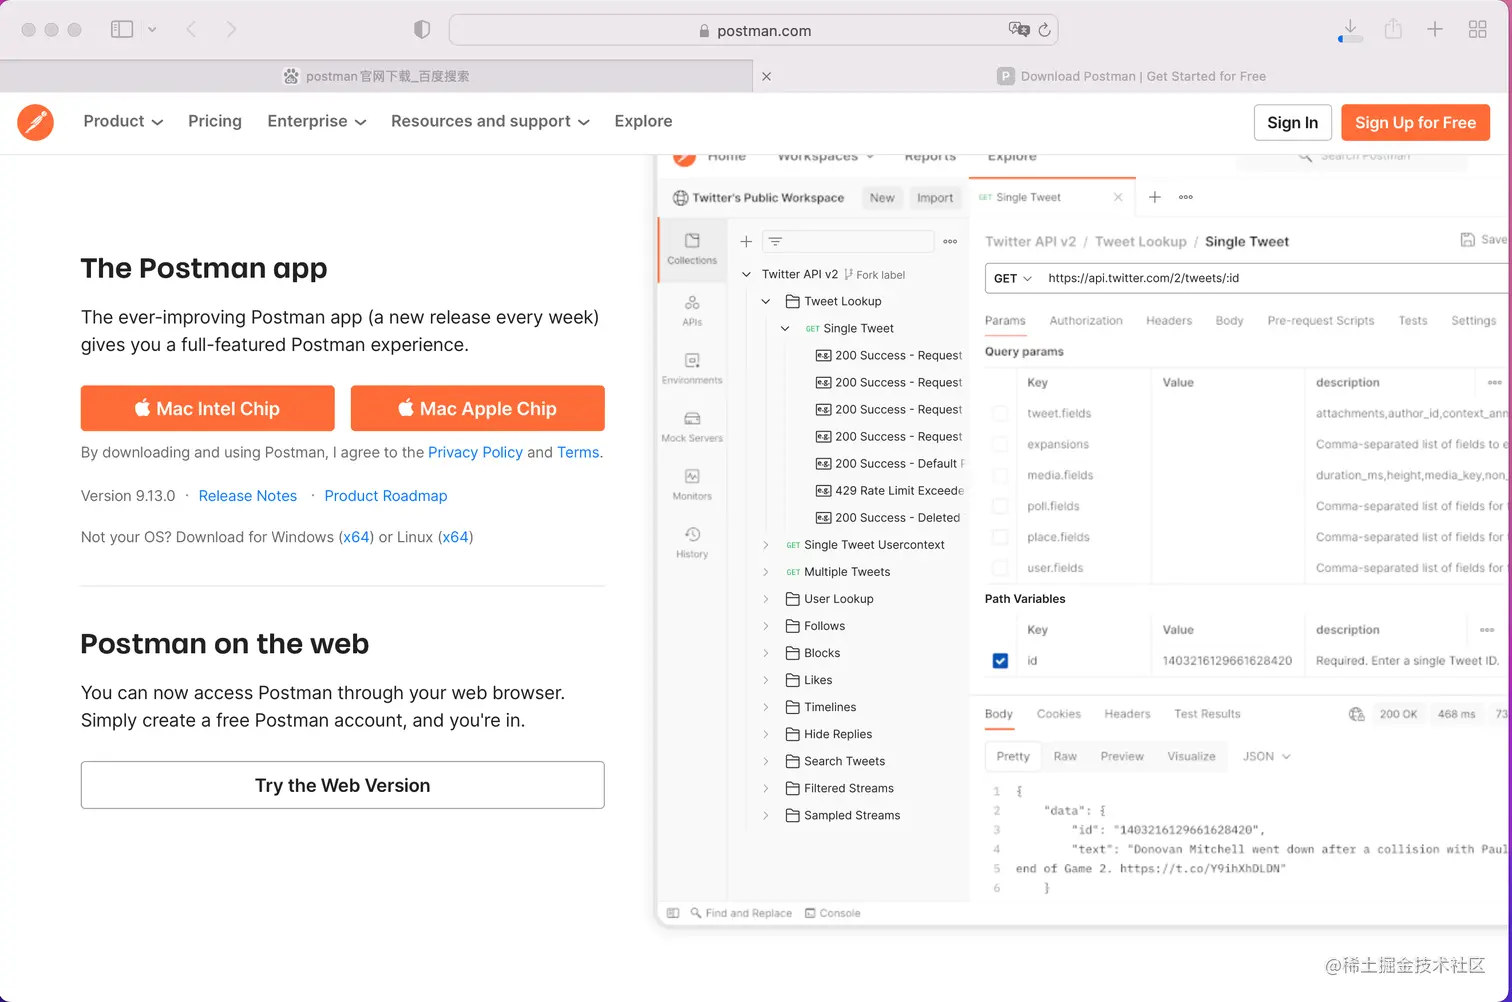The height and width of the screenshot is (1002, 1512).
Task: Check the tweet.fields query param checkbox
Action: pos(1000,413)
